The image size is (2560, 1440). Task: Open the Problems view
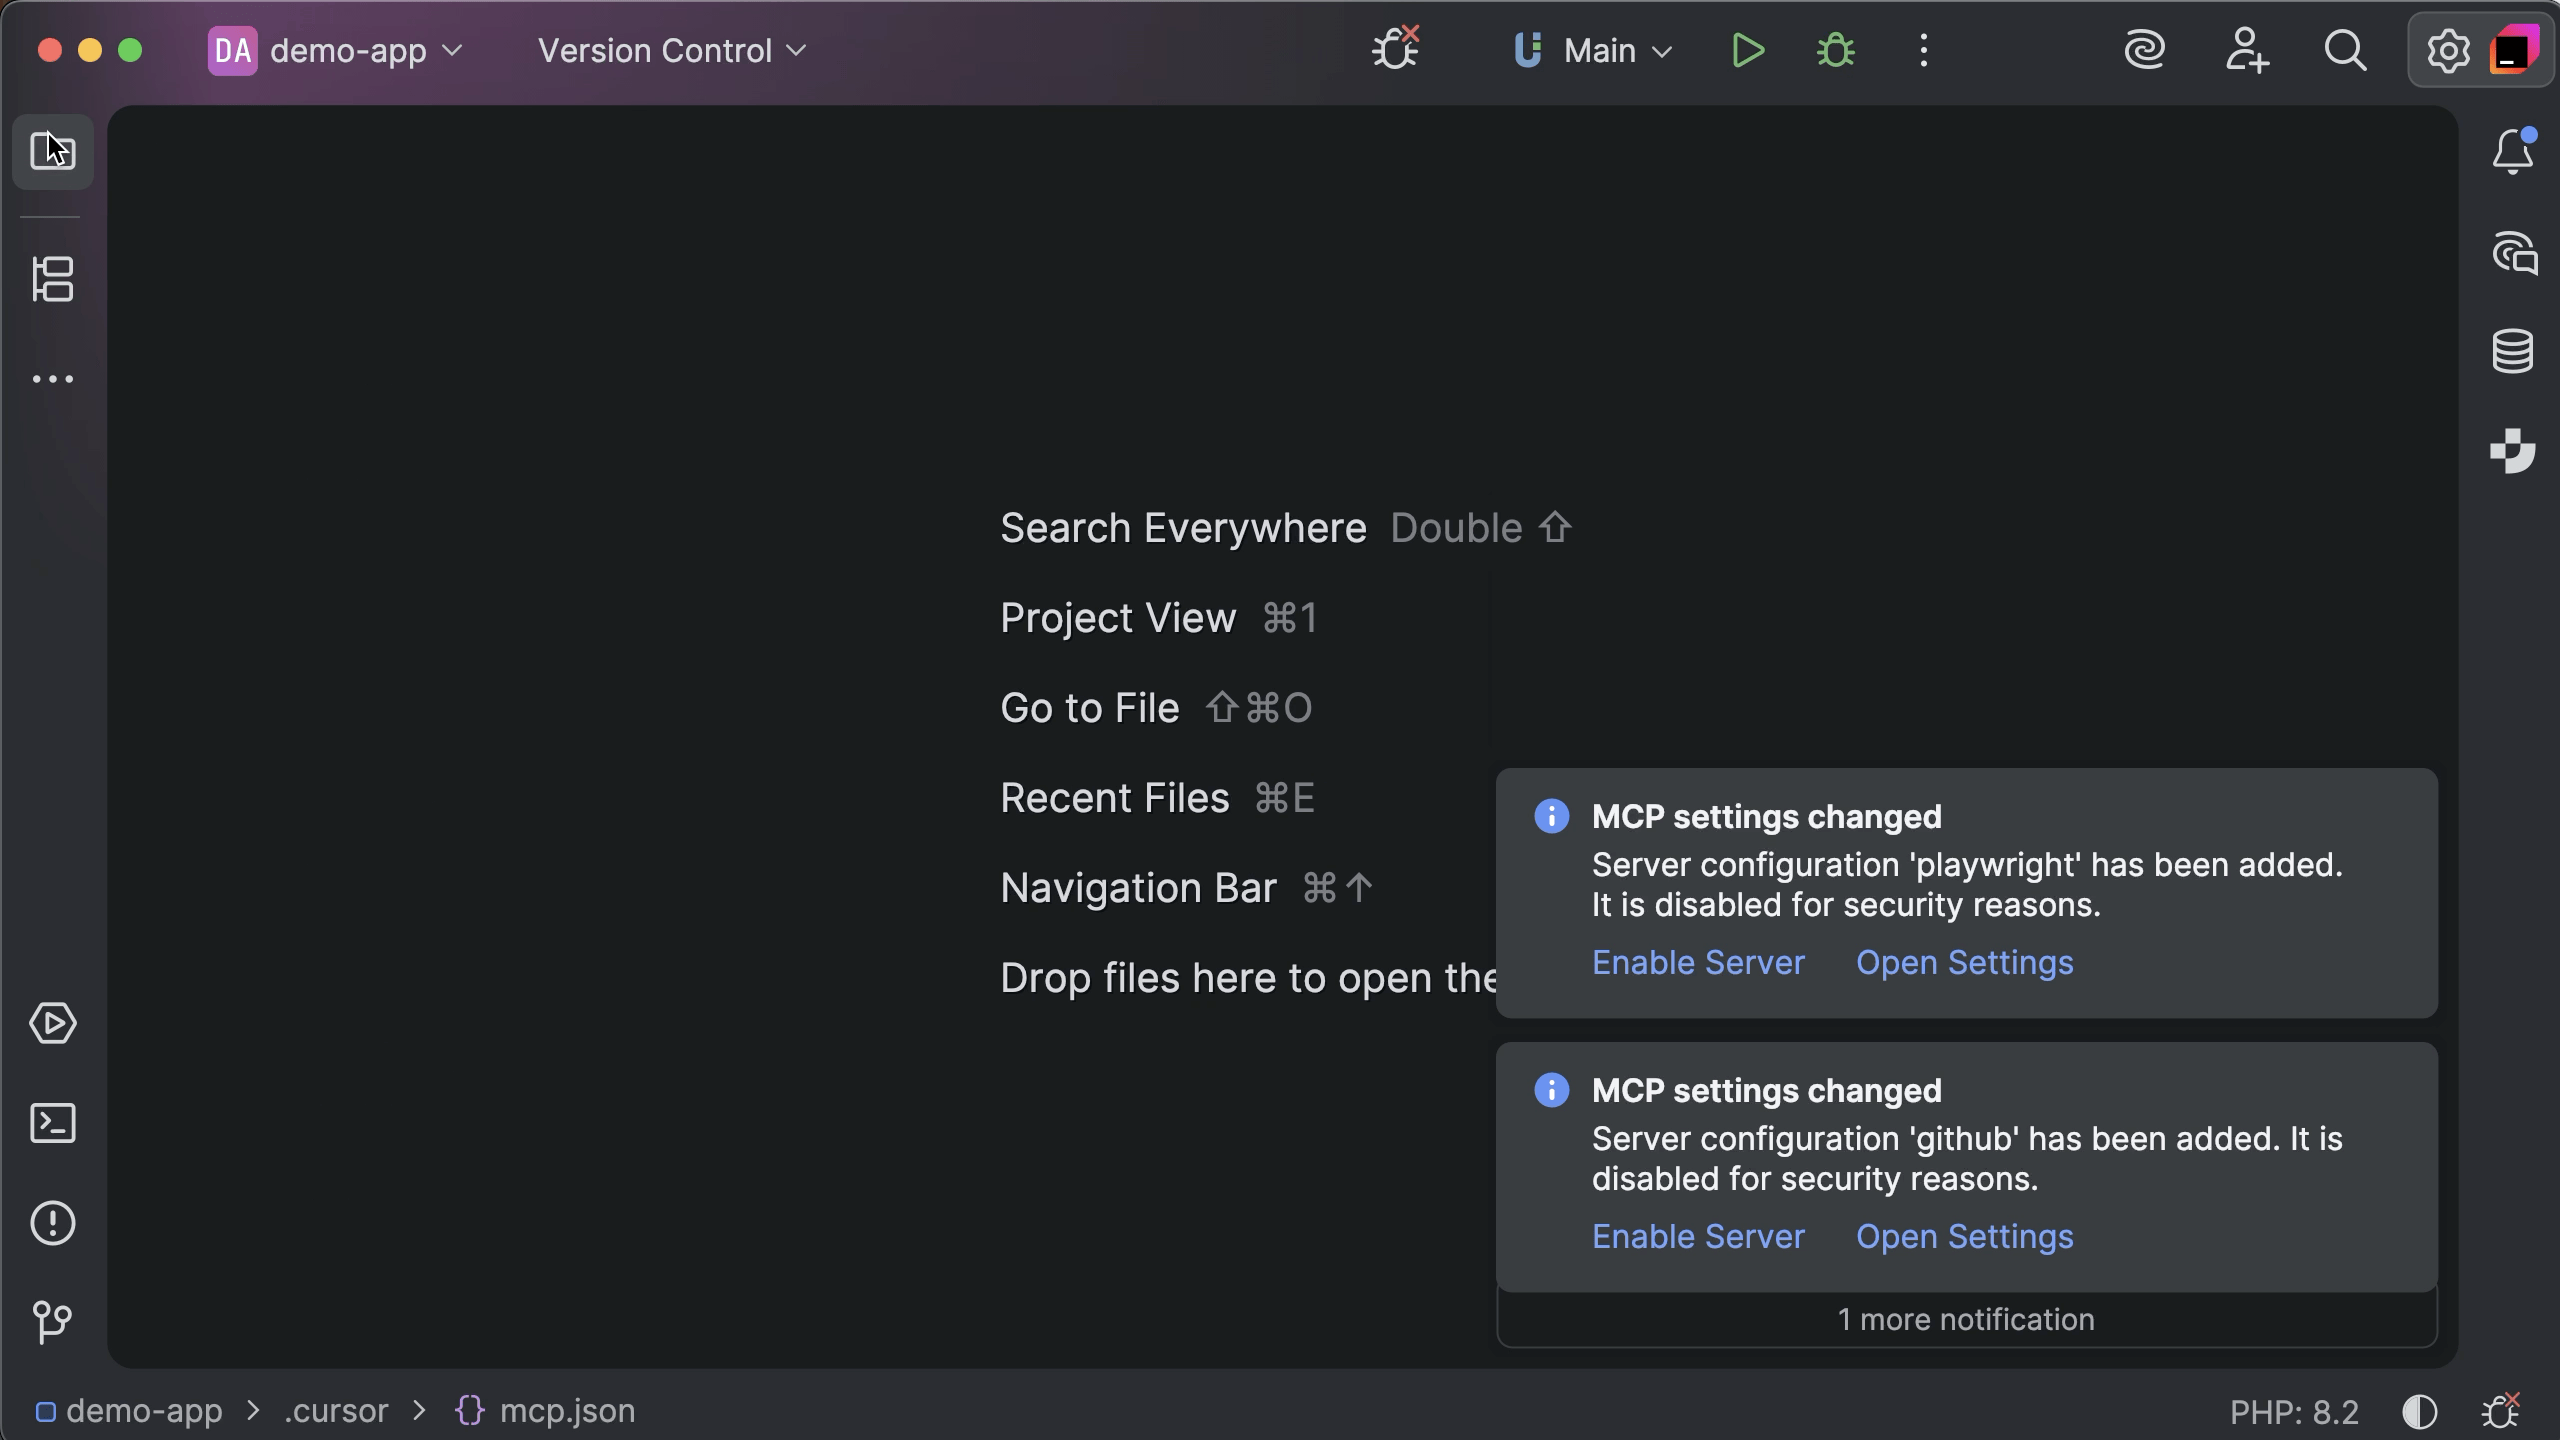click(52, 1223)
